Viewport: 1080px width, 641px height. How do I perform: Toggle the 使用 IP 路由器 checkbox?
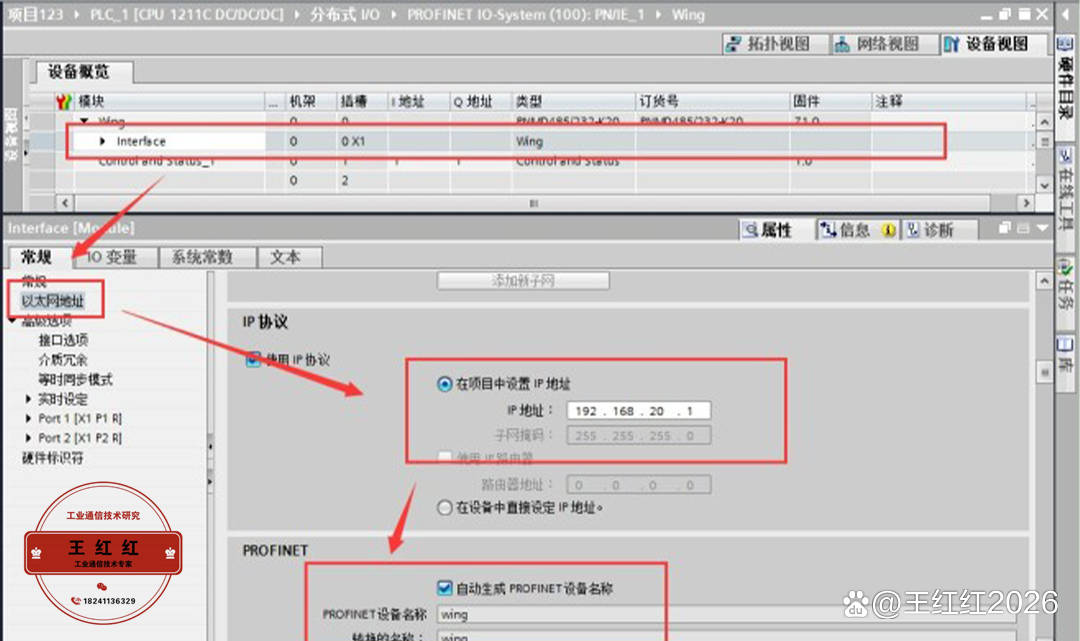click(445, 458)
